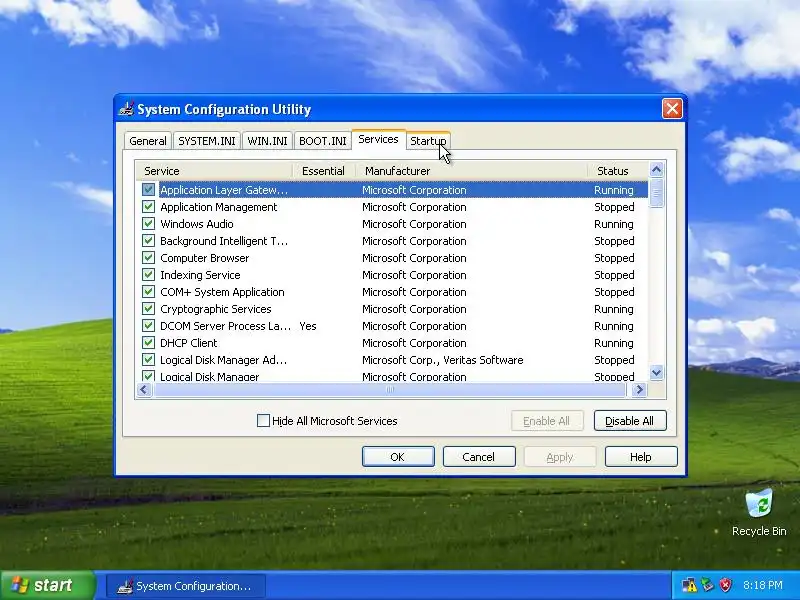
Task: Click the network warning tray icon
Action: point(689,585)
